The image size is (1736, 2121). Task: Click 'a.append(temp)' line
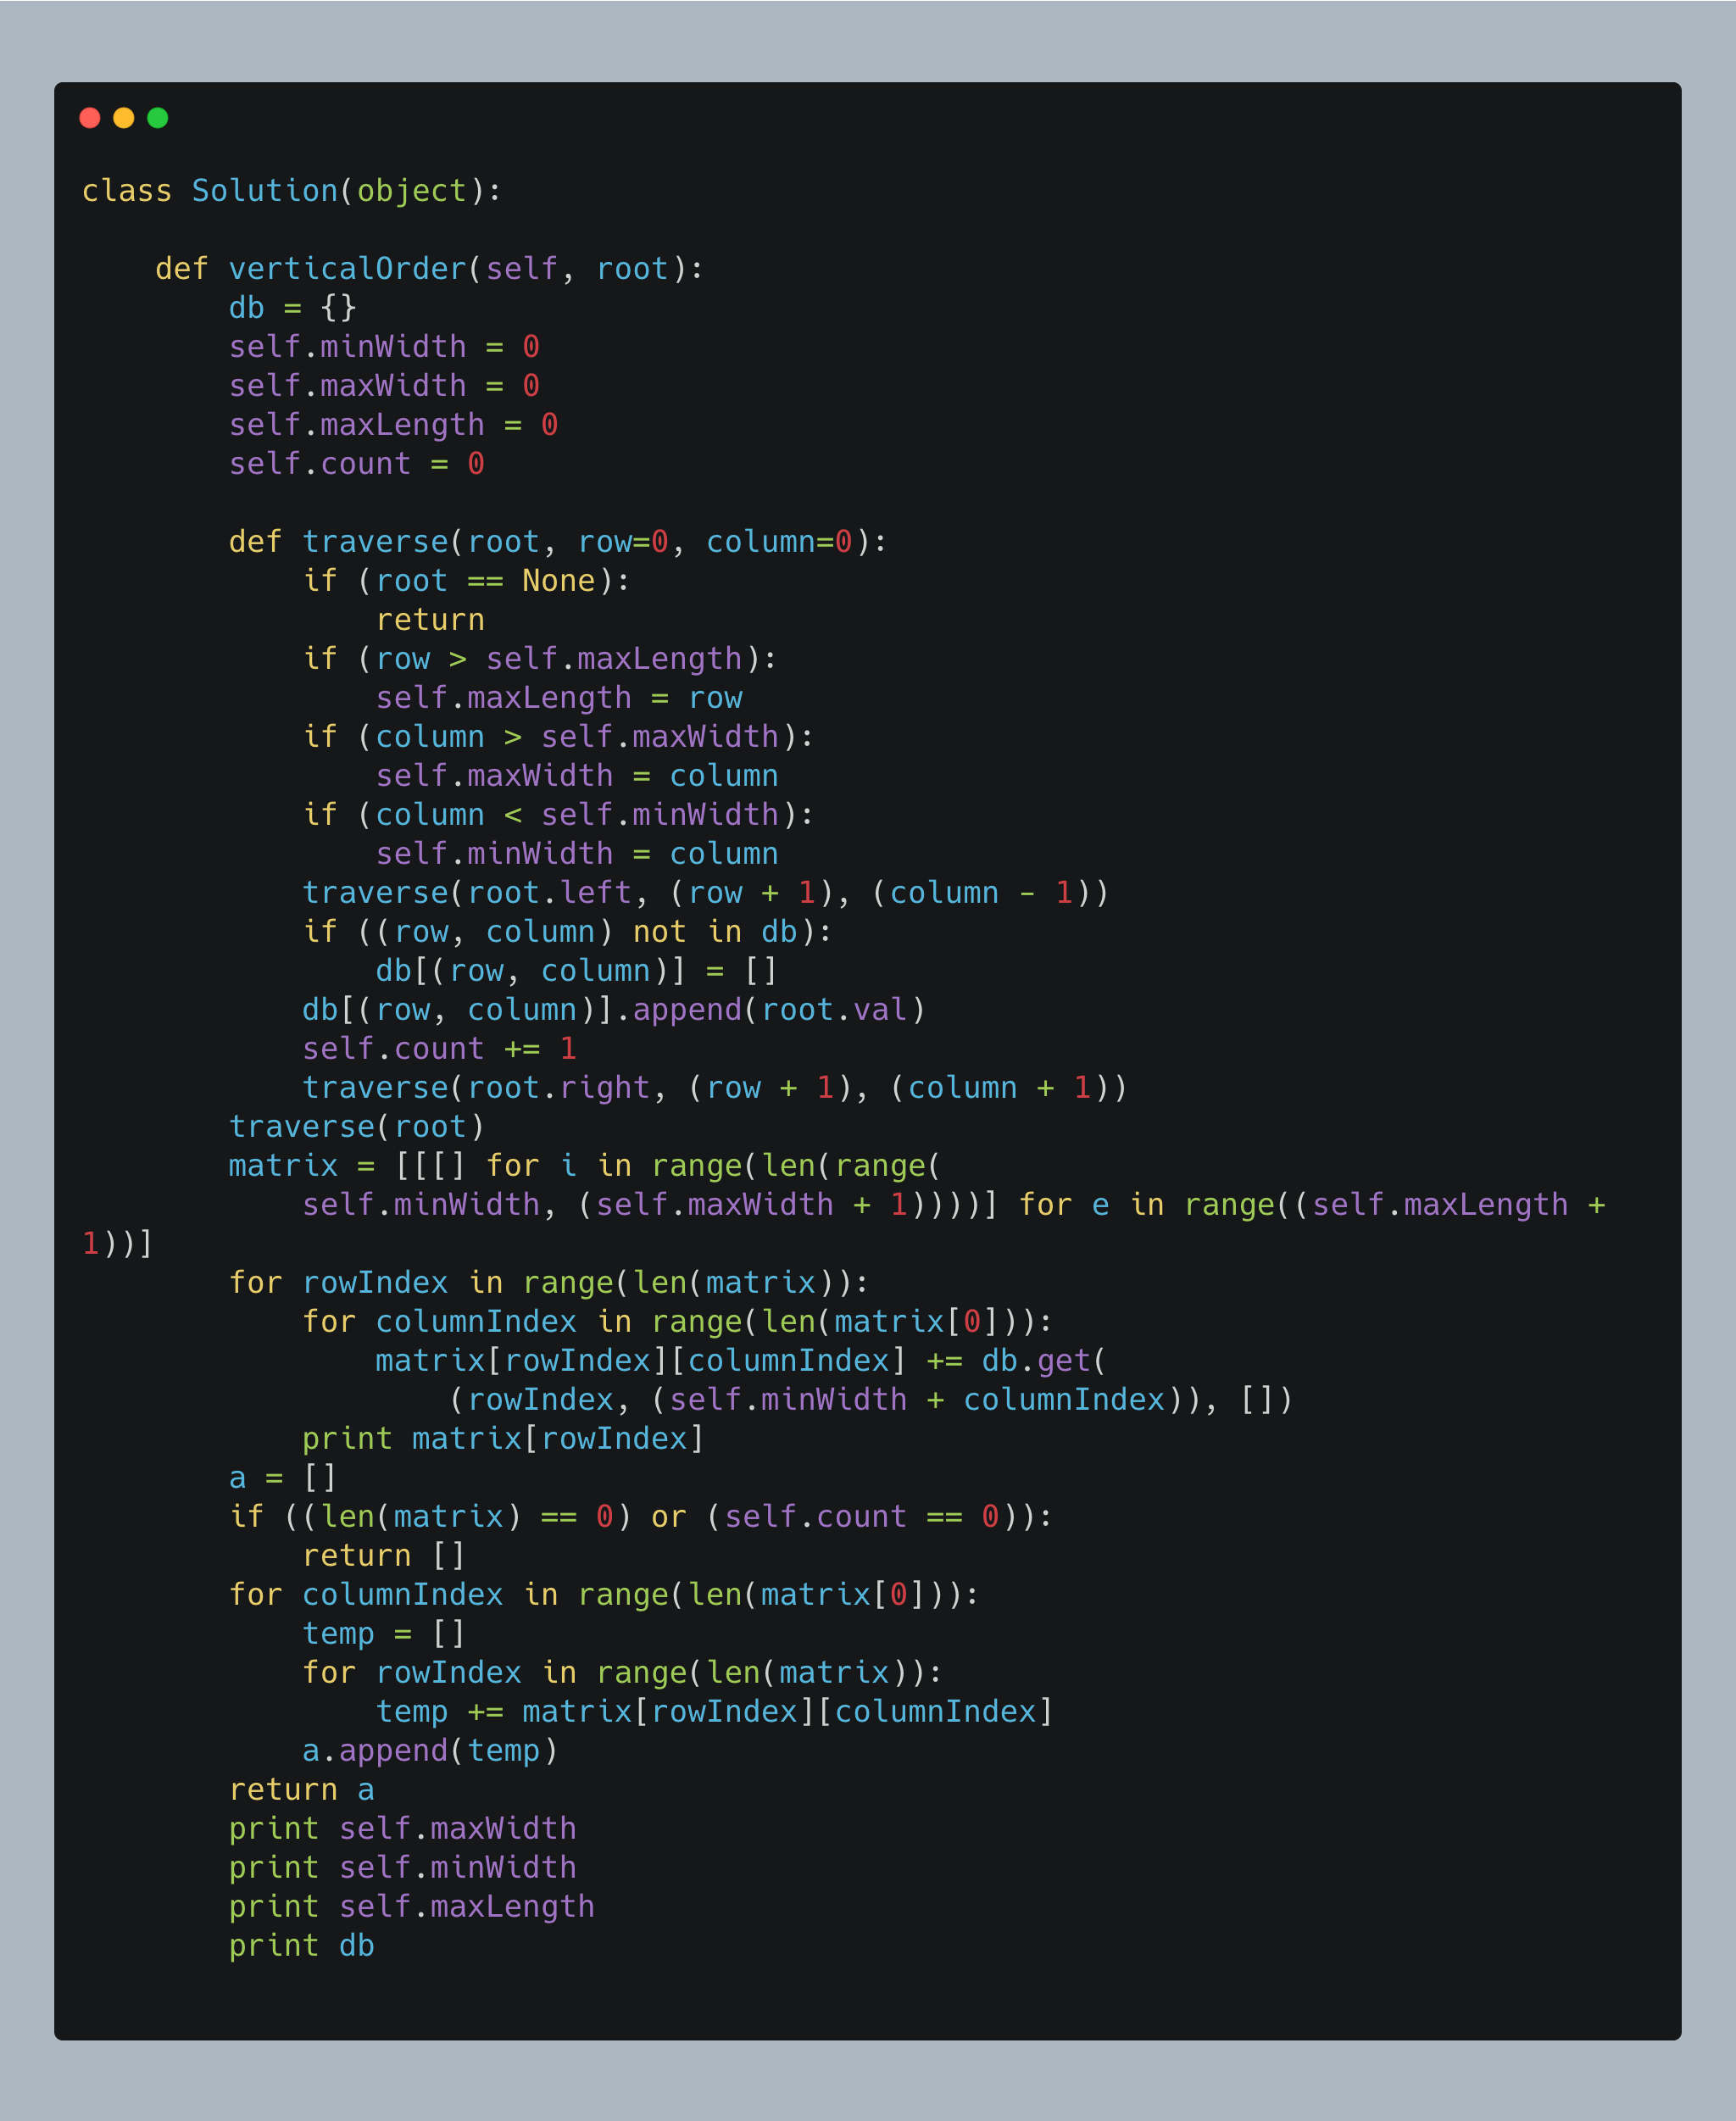pos(430,1751)
